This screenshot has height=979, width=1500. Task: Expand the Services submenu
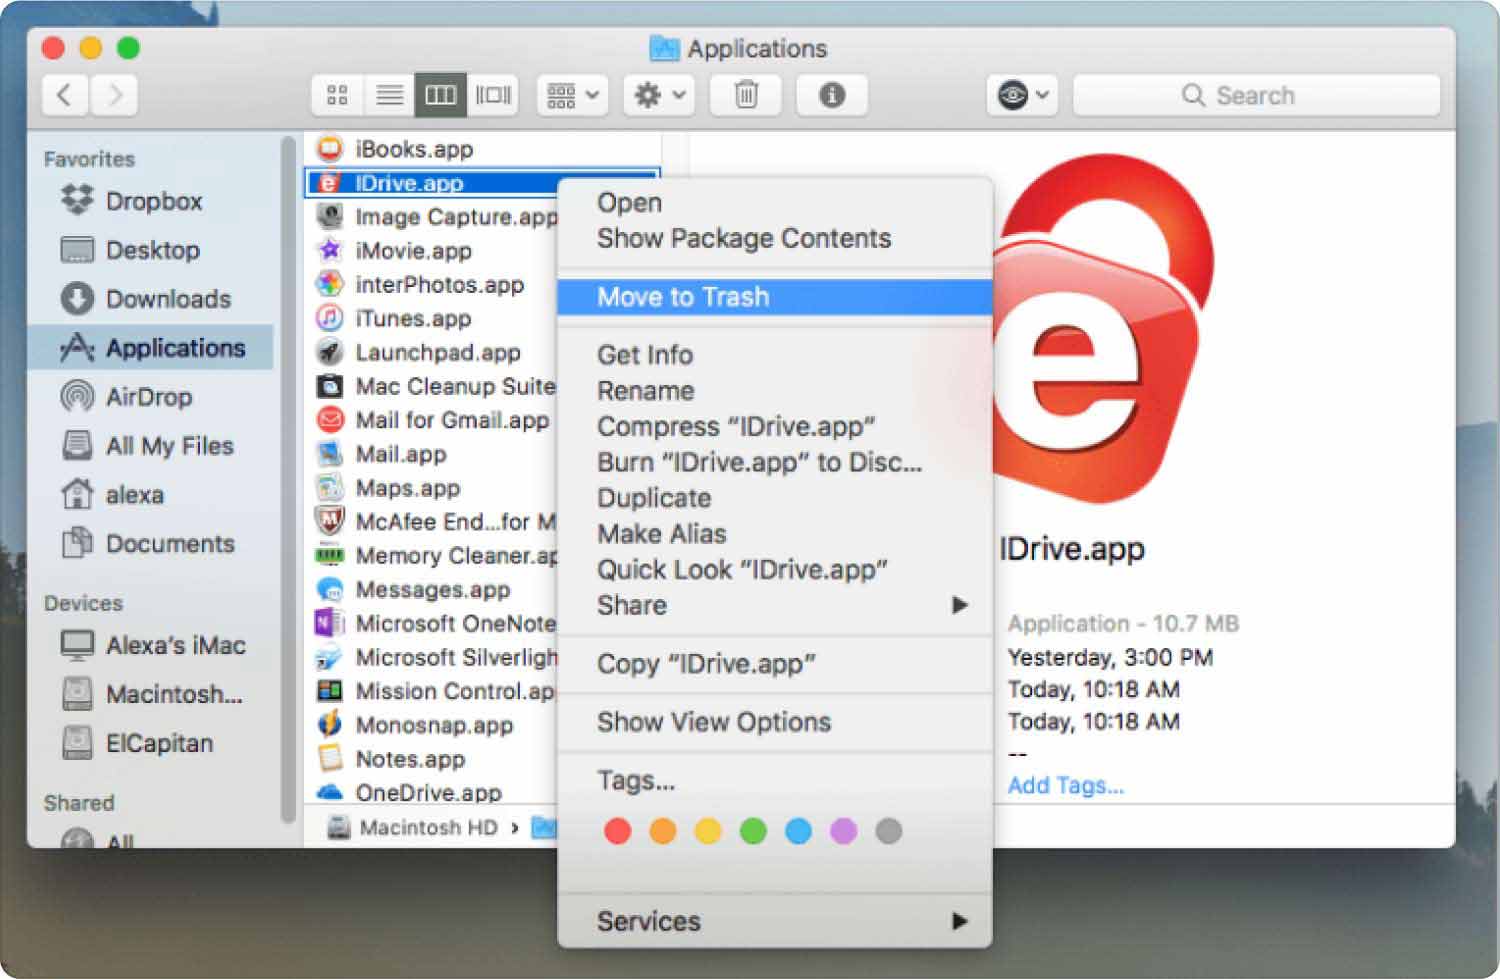click(775, 921)
